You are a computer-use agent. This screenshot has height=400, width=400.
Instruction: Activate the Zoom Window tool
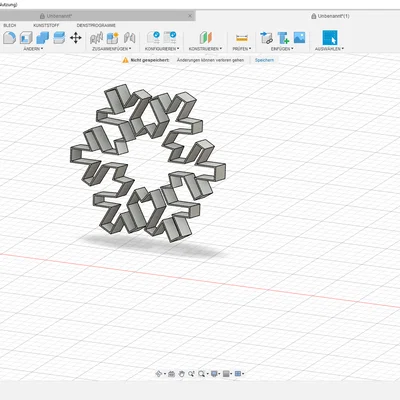(191, 374)
